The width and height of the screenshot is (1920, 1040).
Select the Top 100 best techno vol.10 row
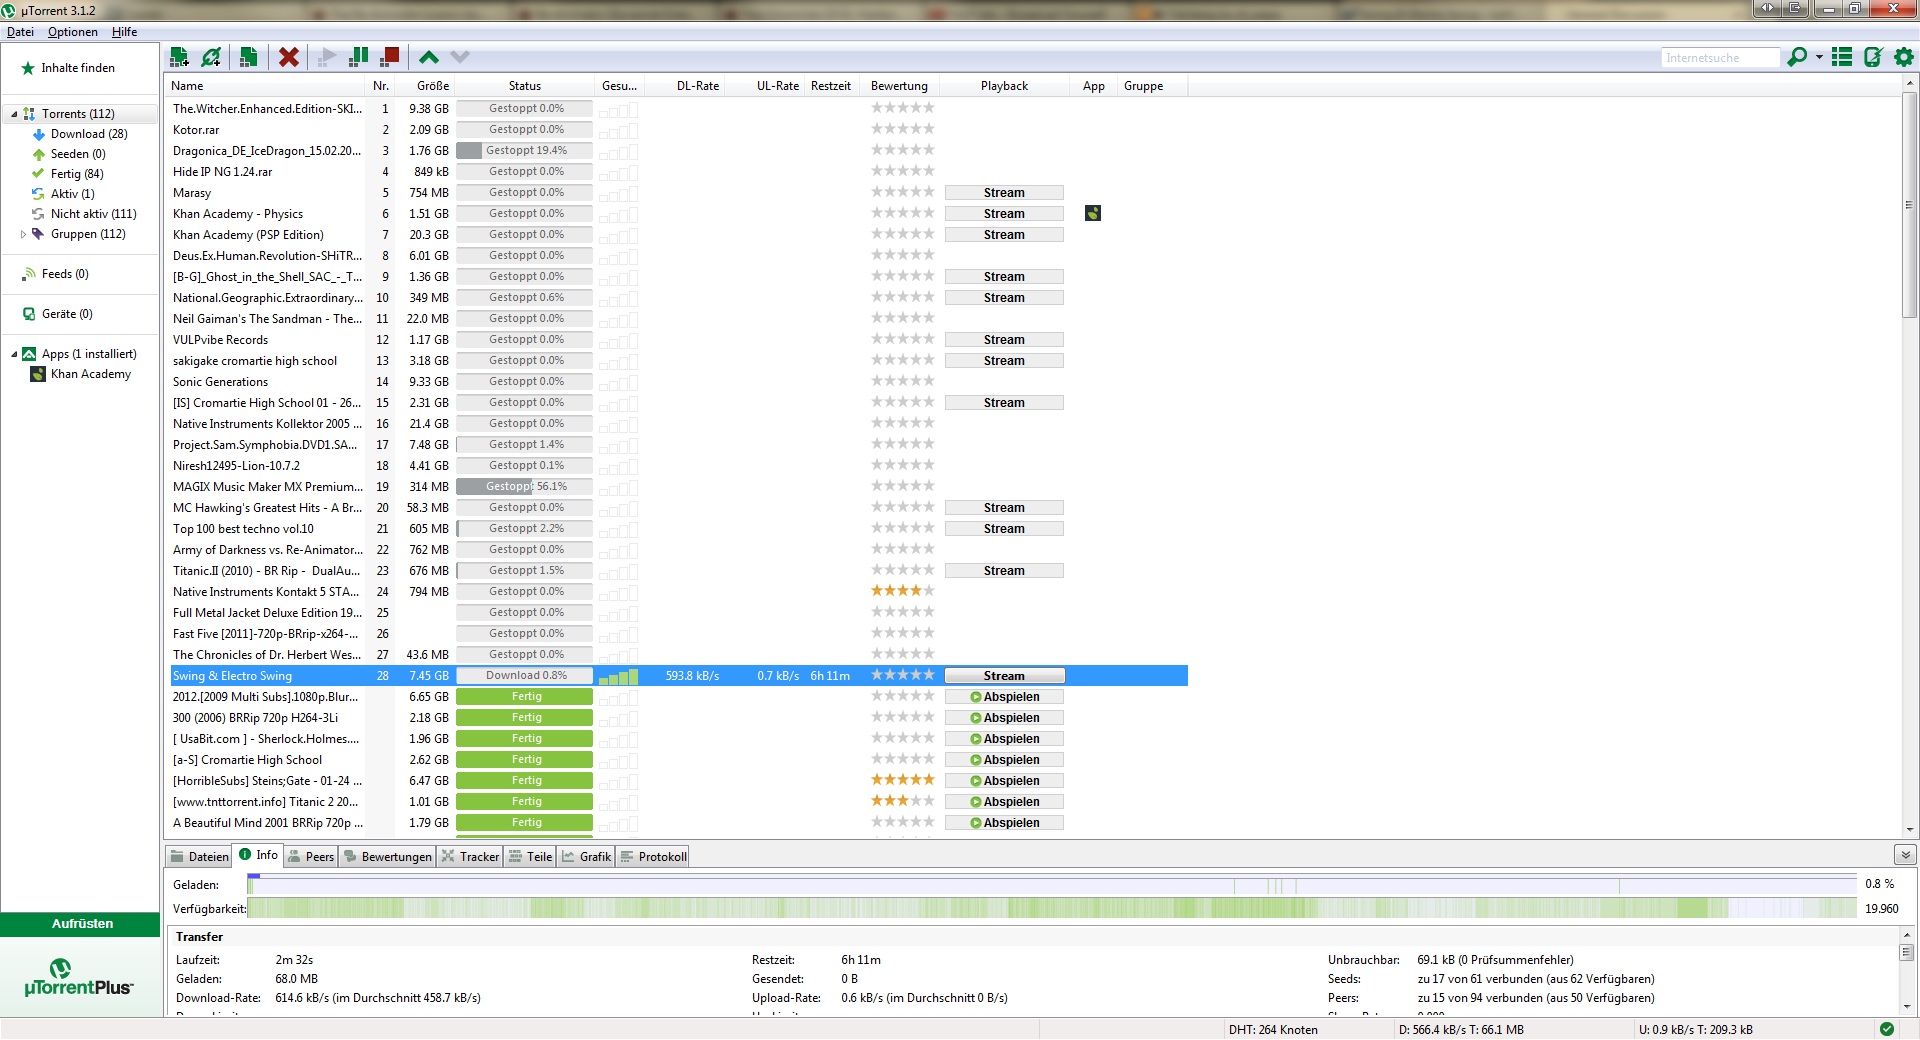678,529
